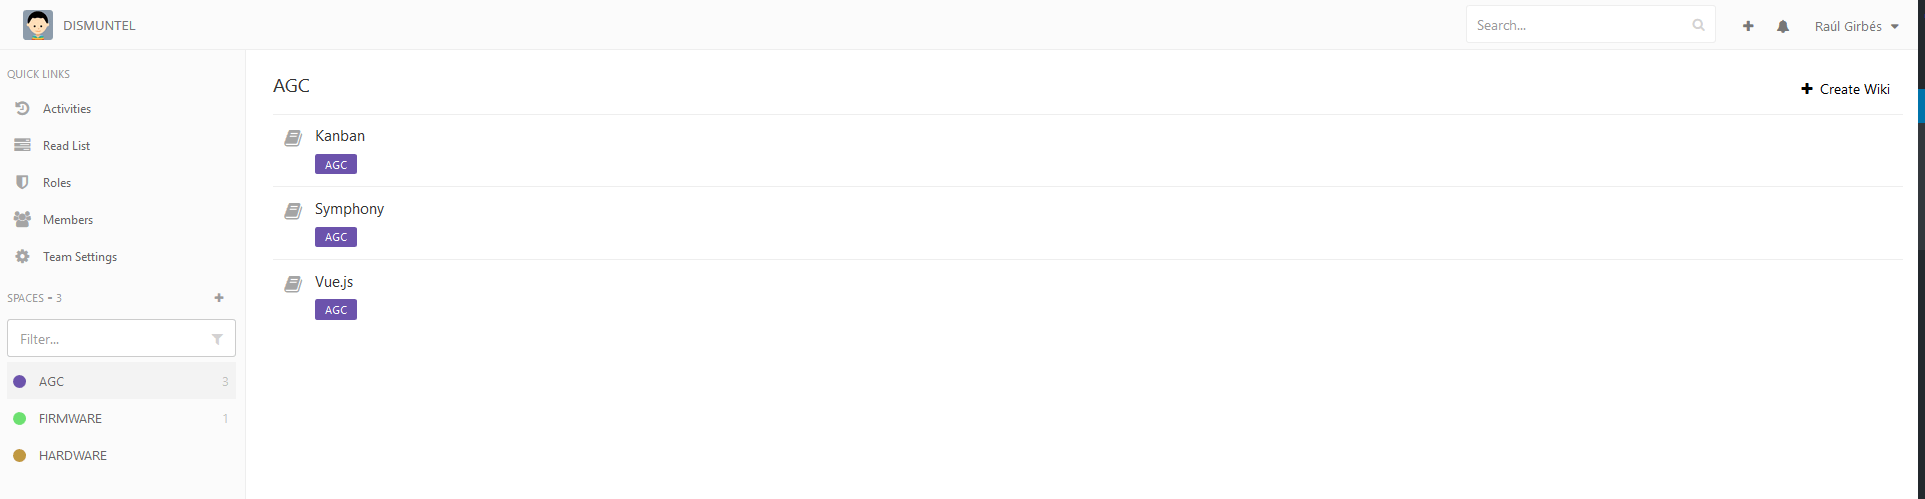Click the team avatar logo icon
1925x499 pixels.
coord(38,25)
